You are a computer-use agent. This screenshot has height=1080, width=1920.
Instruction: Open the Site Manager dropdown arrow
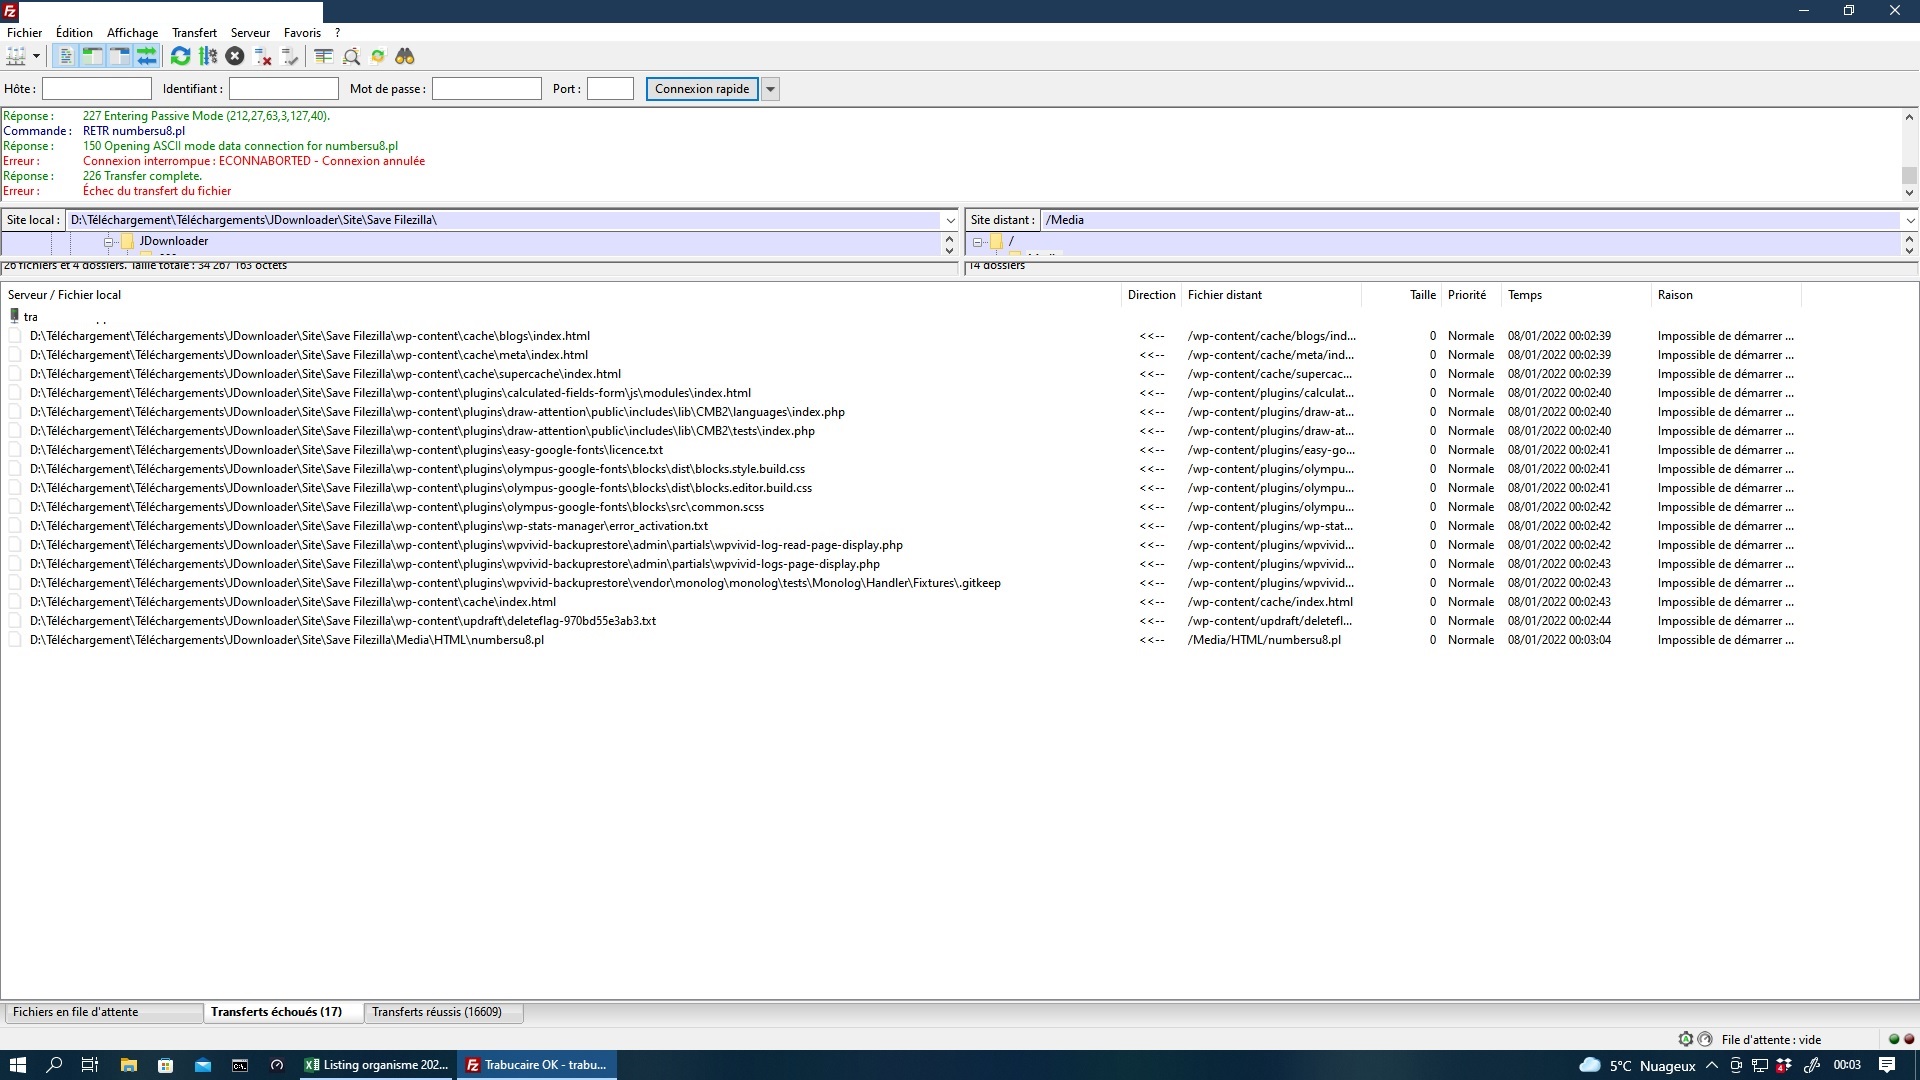[x=36, y=56]
